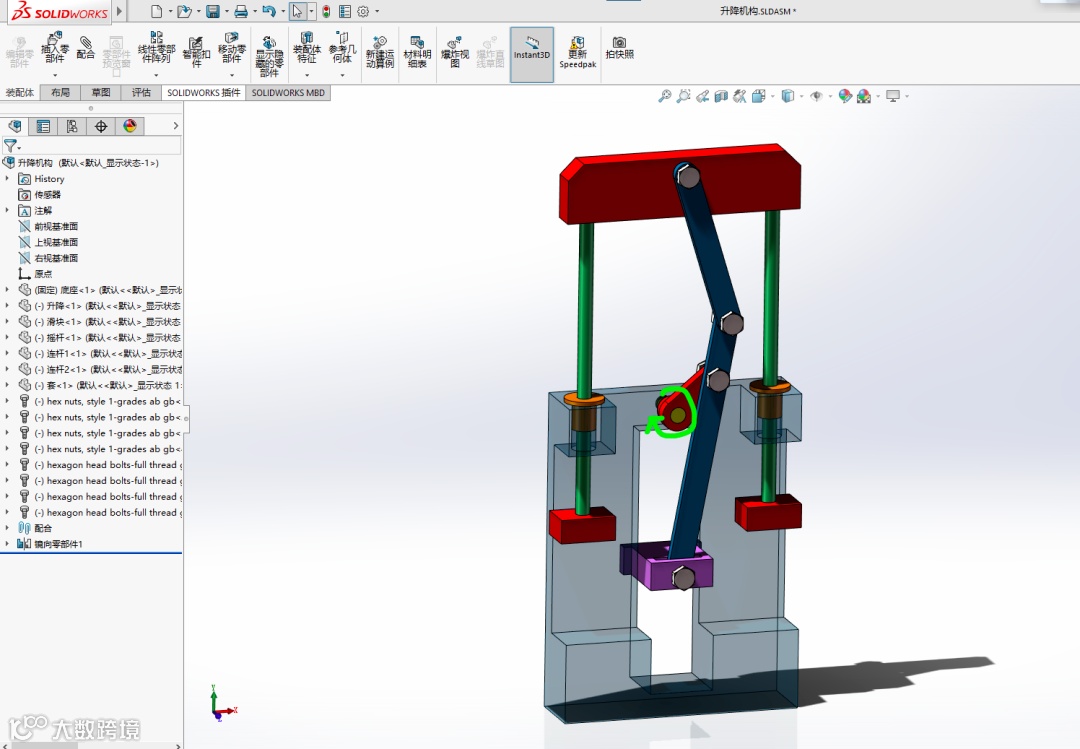
Task: Click the tree filter funnel icon
Action: (x=11, y=145)
